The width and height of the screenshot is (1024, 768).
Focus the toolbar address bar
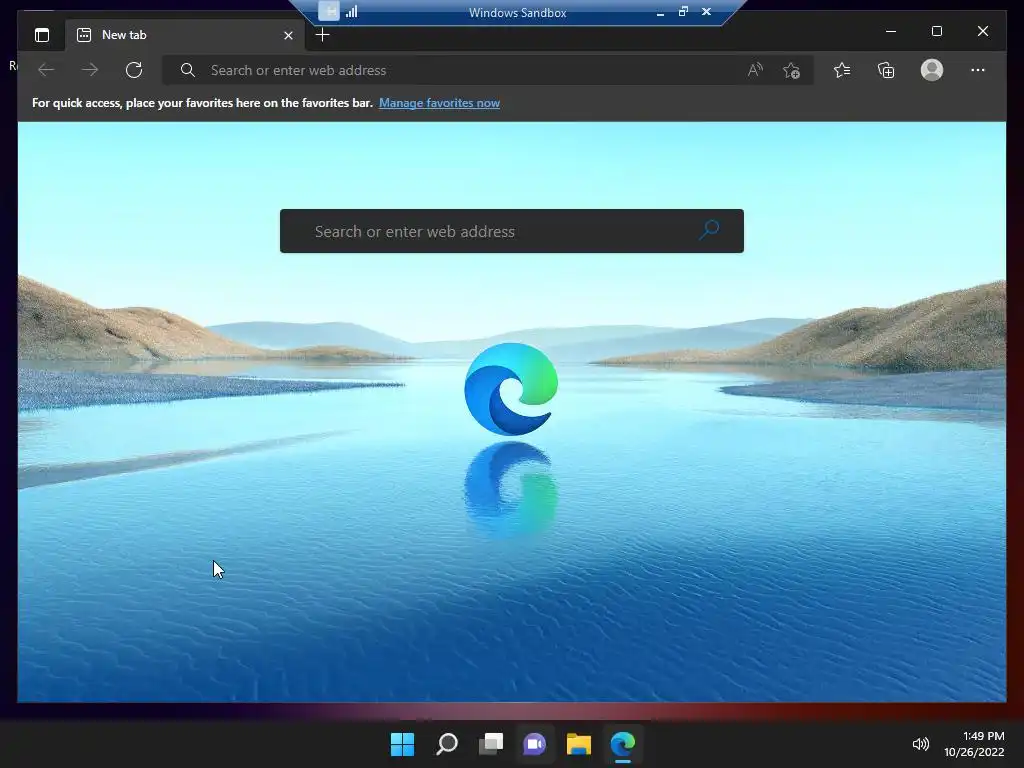(x=487, y=70)
